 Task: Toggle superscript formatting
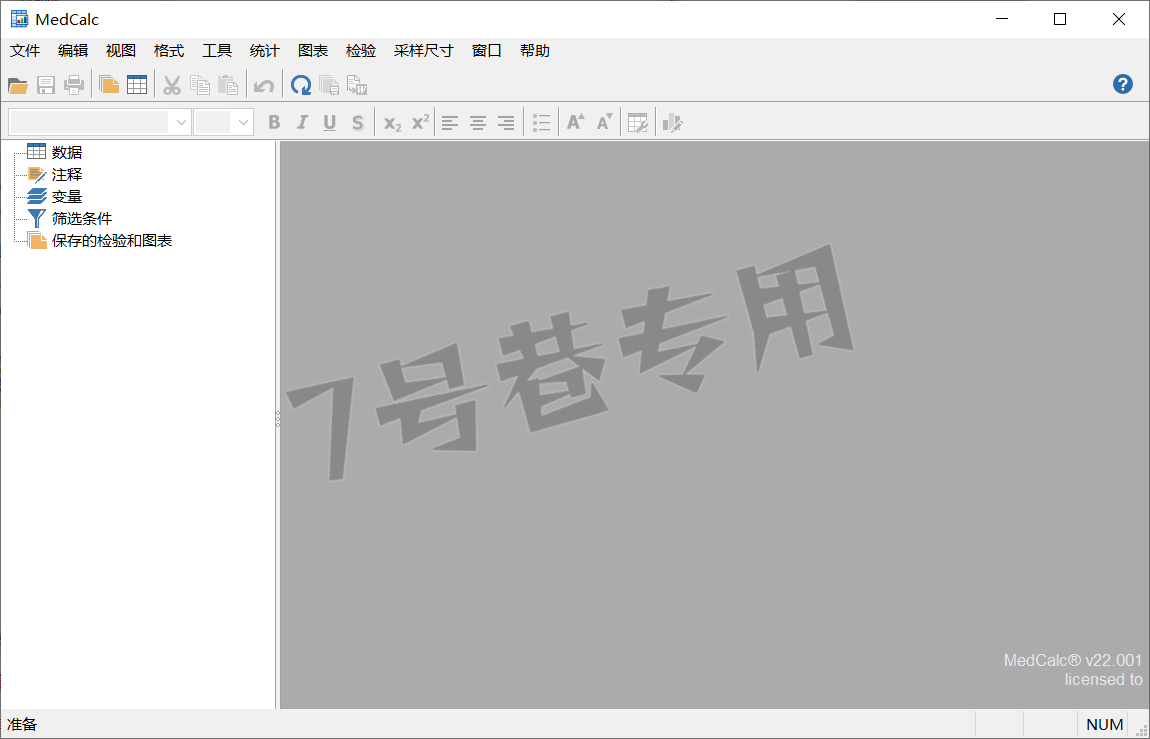point(420,122)
